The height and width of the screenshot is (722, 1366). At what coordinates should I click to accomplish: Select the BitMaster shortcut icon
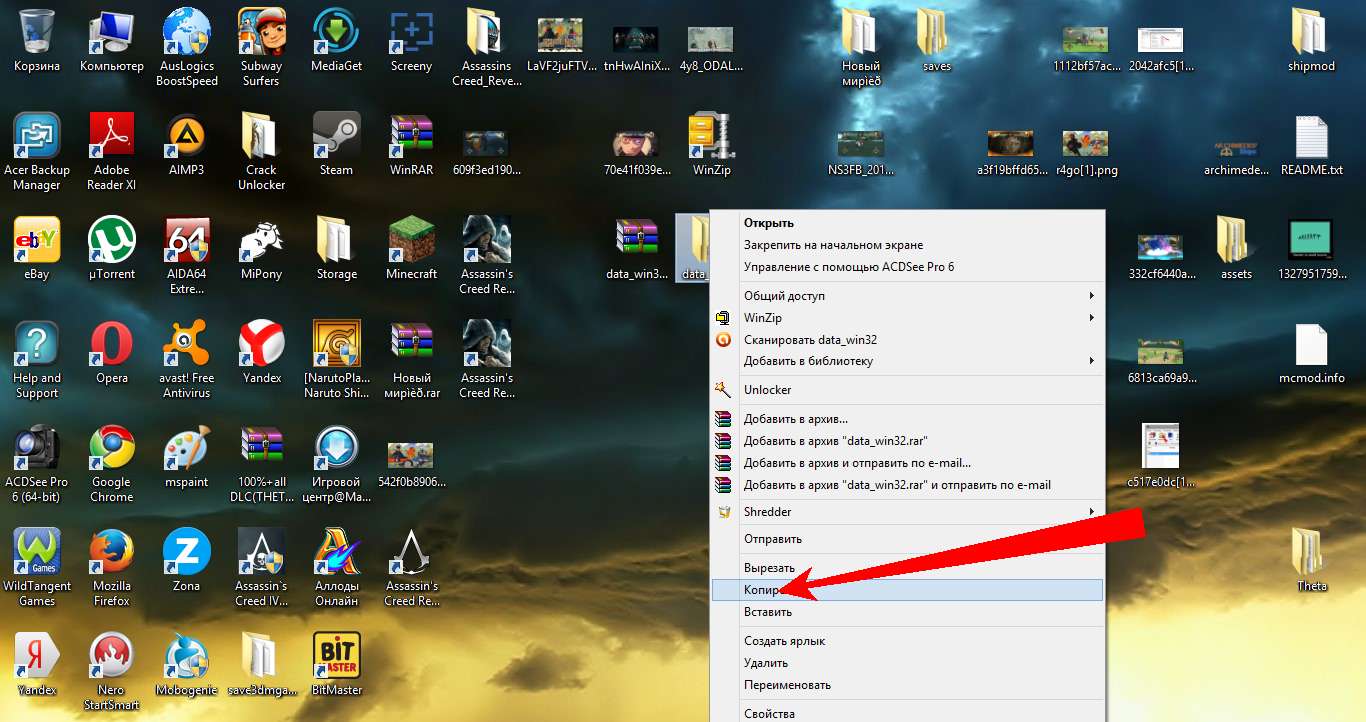coord(337,656)
